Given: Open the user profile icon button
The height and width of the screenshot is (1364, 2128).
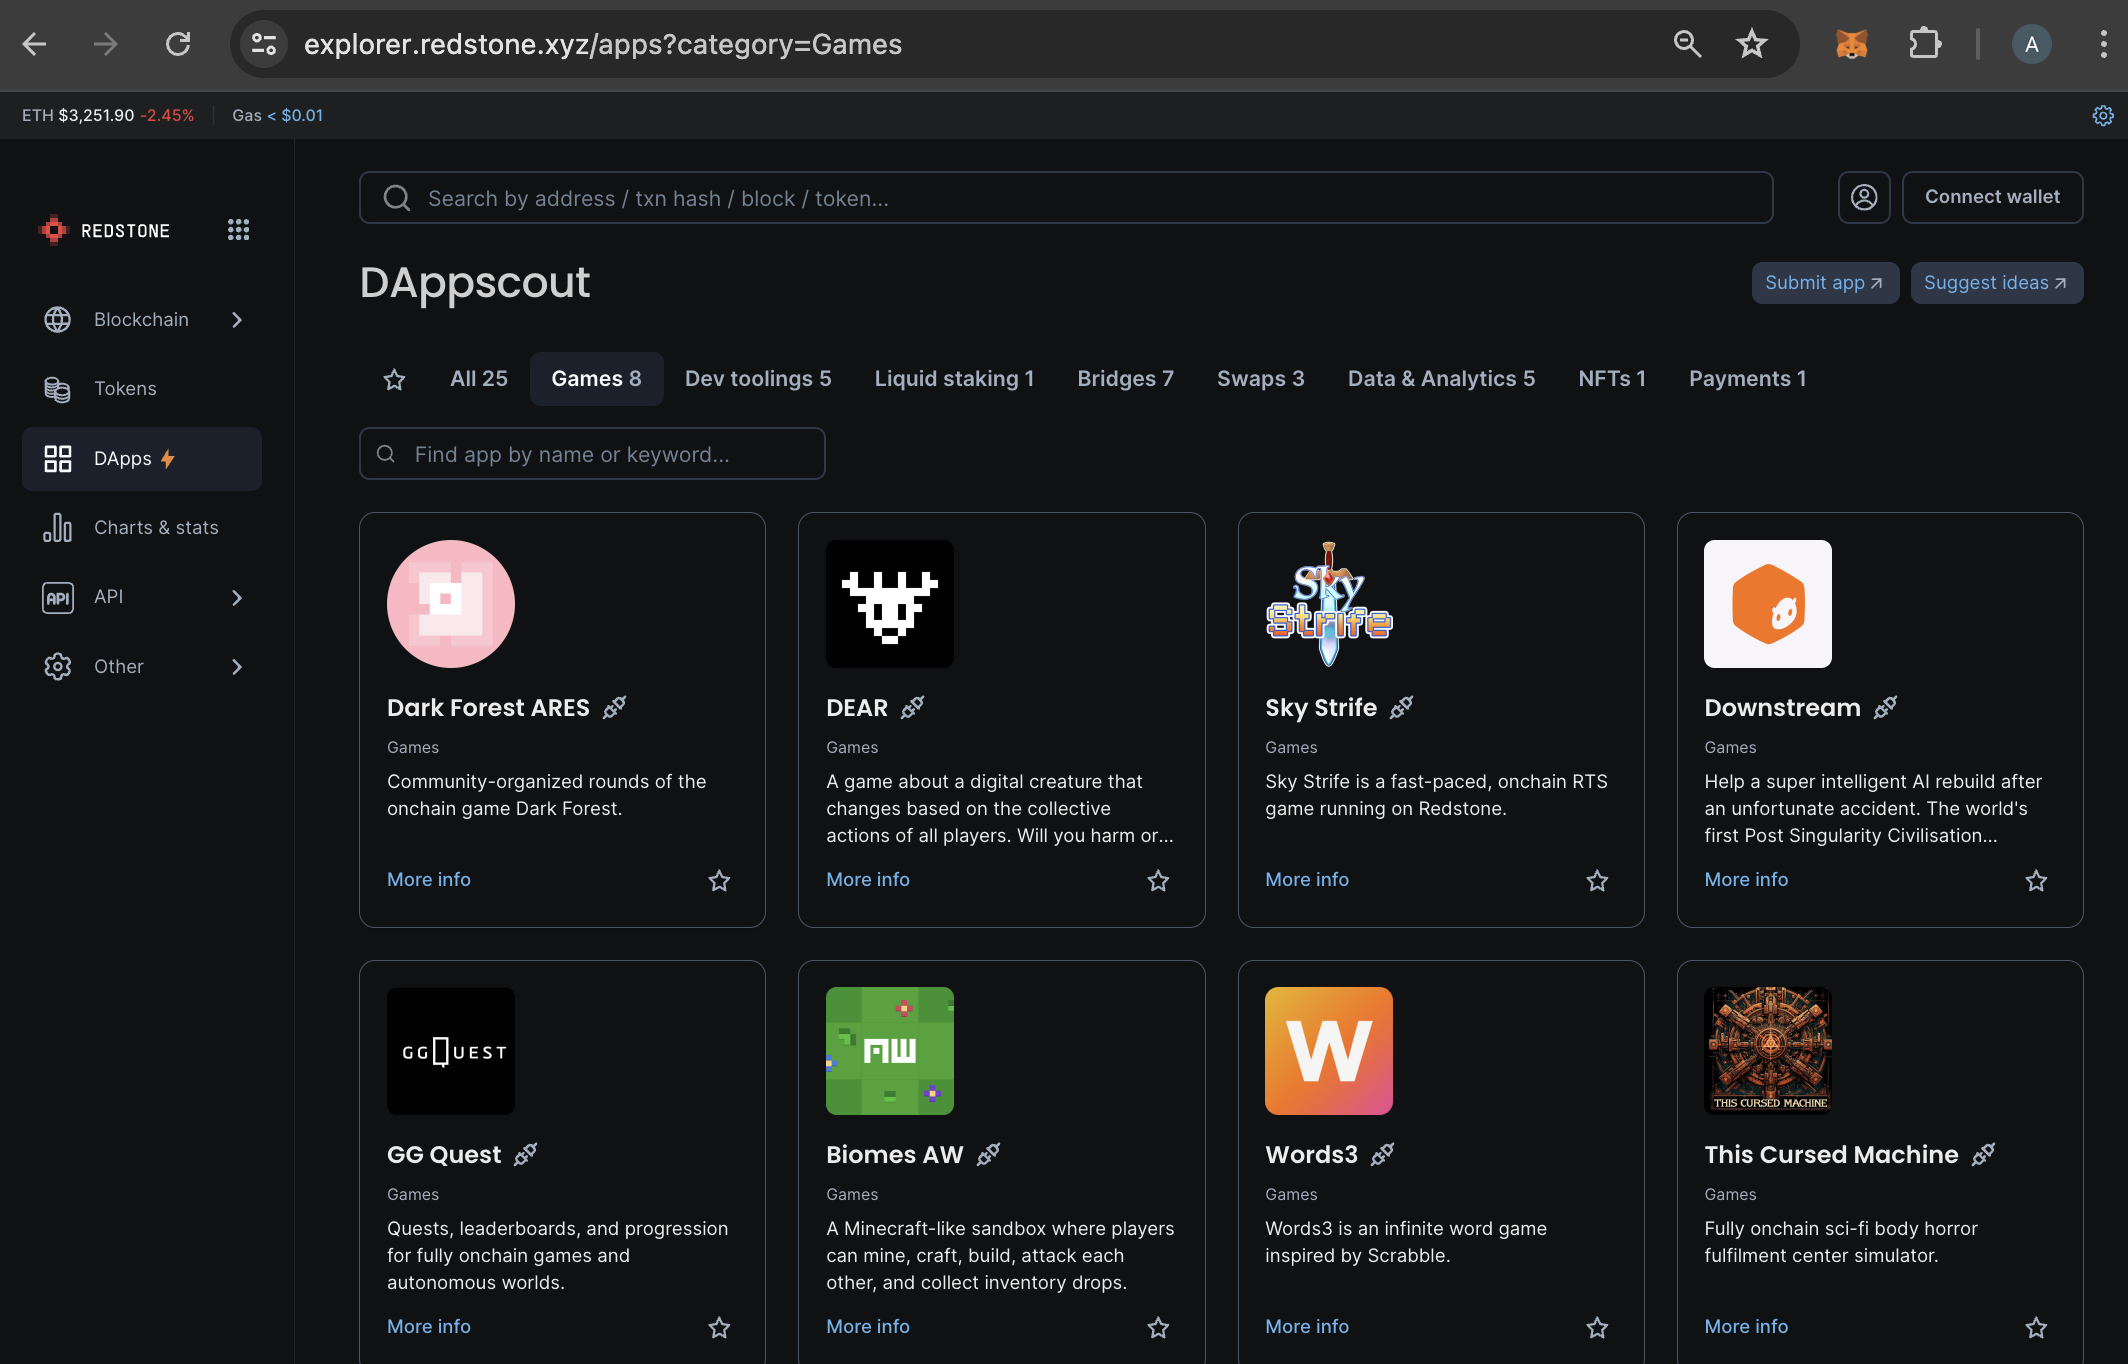Looking at the screenshot, I should [1863, 197].
